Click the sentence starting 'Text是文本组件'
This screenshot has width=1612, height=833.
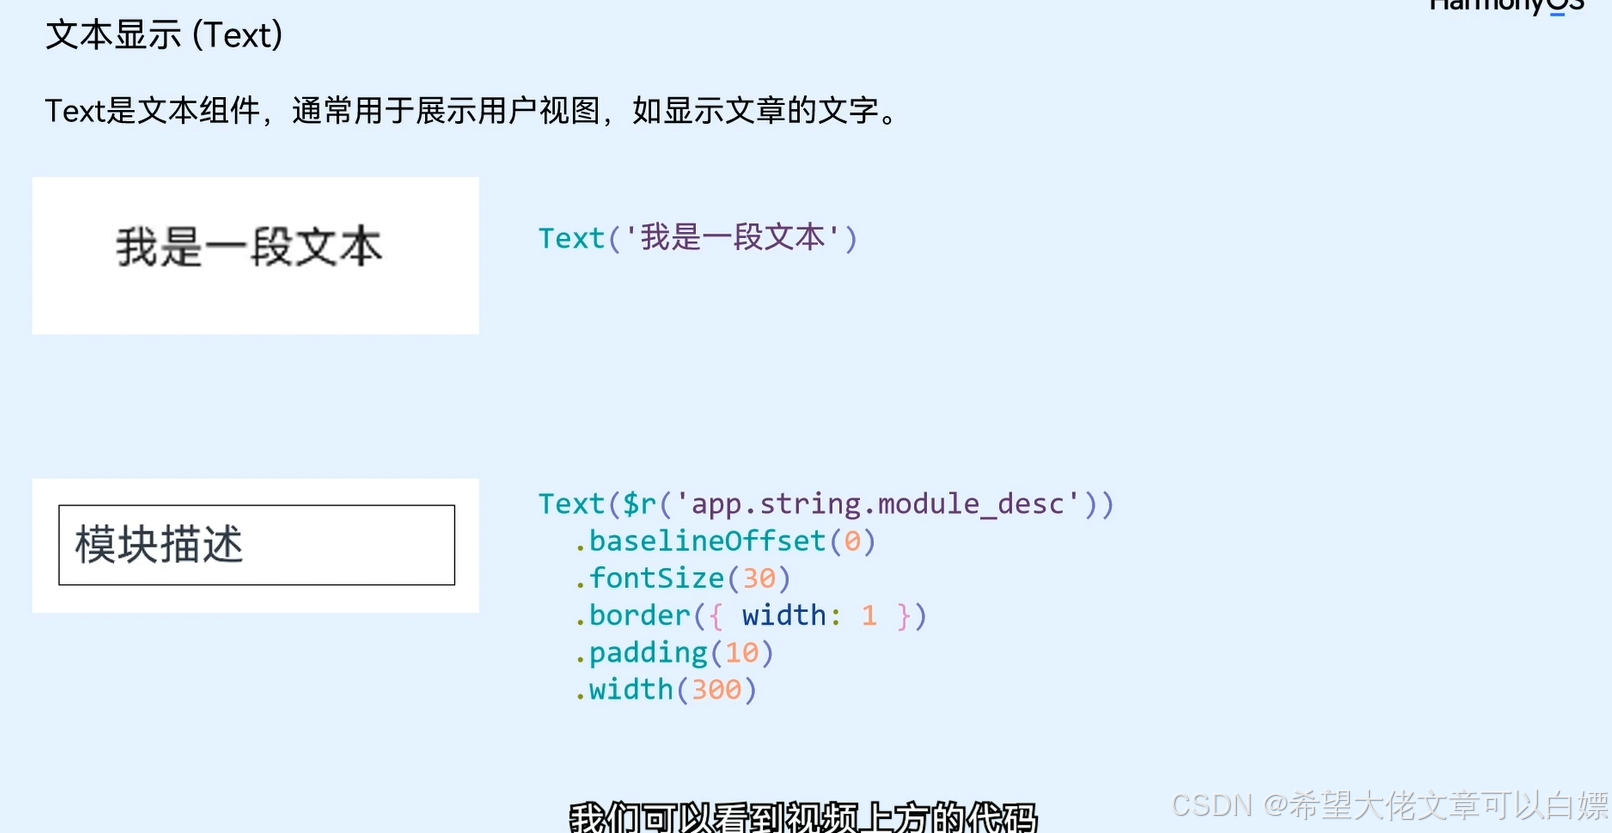click(473, 110)
